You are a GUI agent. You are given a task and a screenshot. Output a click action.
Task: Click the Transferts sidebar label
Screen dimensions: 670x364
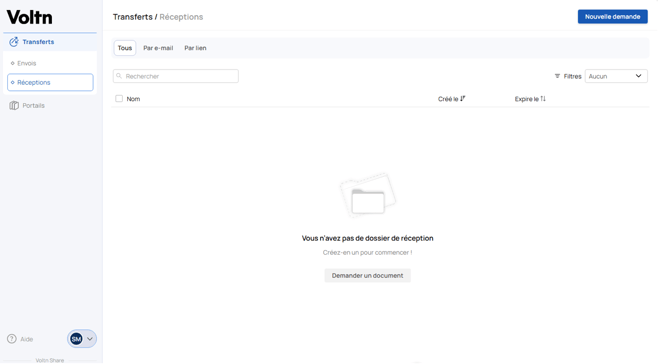click(x=38, y=42)
